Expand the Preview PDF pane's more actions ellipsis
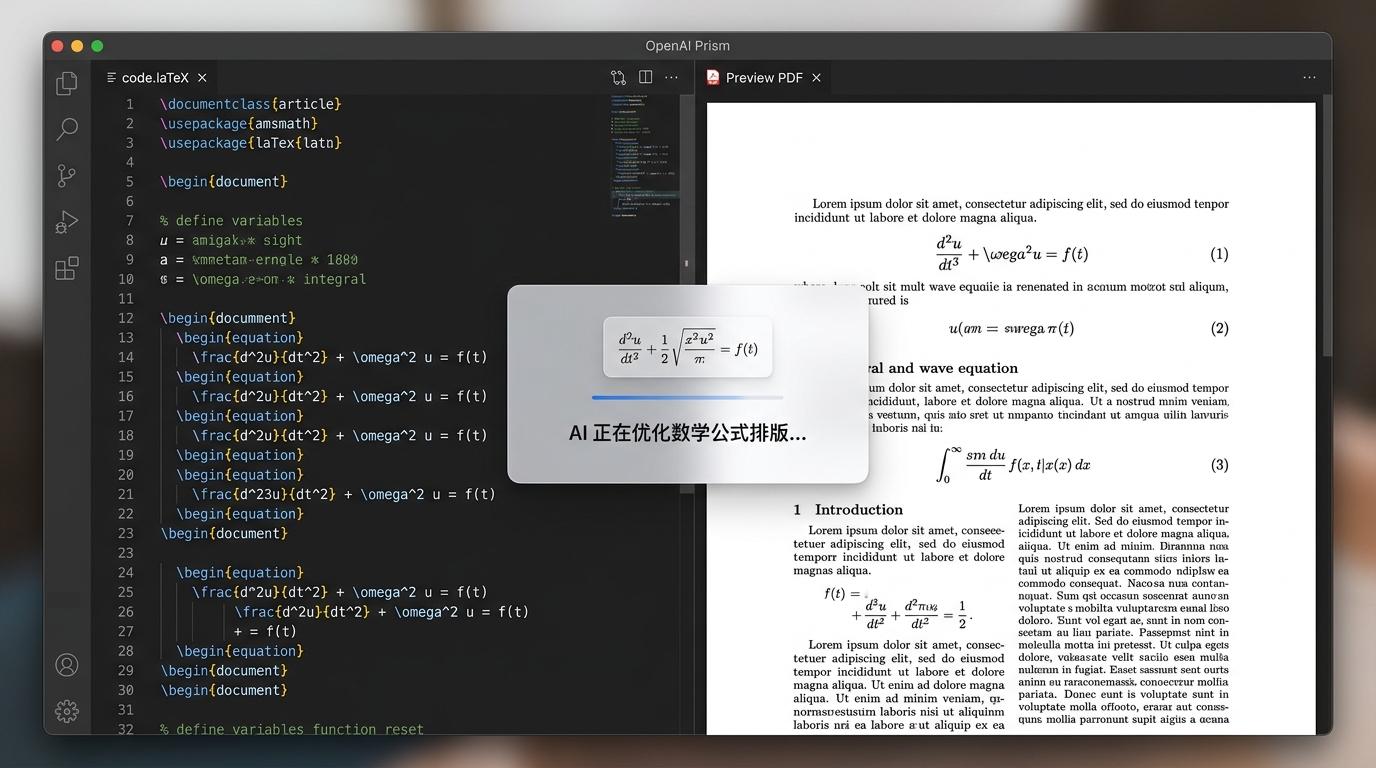 (1309, 77)
